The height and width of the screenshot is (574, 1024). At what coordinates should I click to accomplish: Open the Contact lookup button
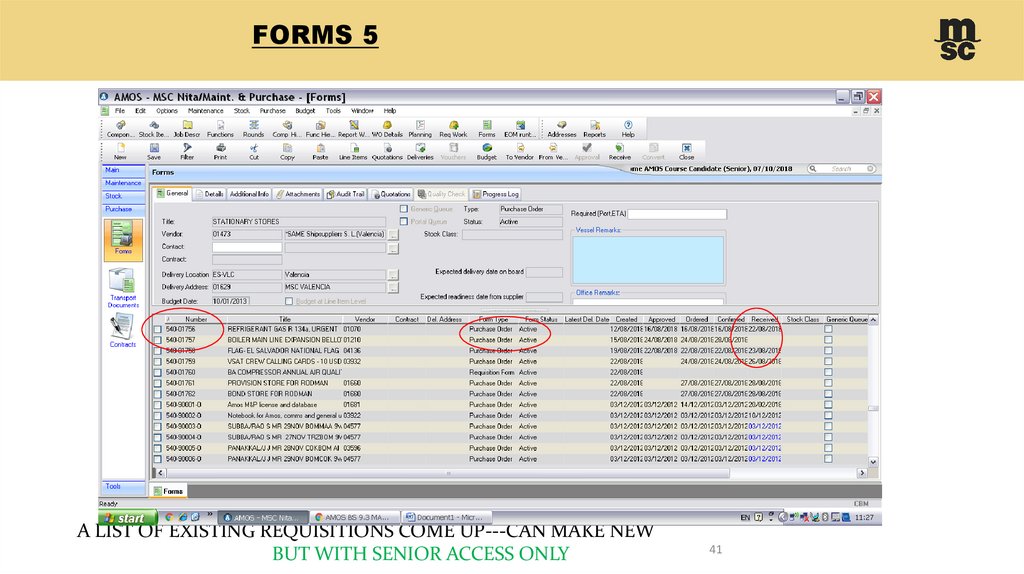(x=393, y=248)
